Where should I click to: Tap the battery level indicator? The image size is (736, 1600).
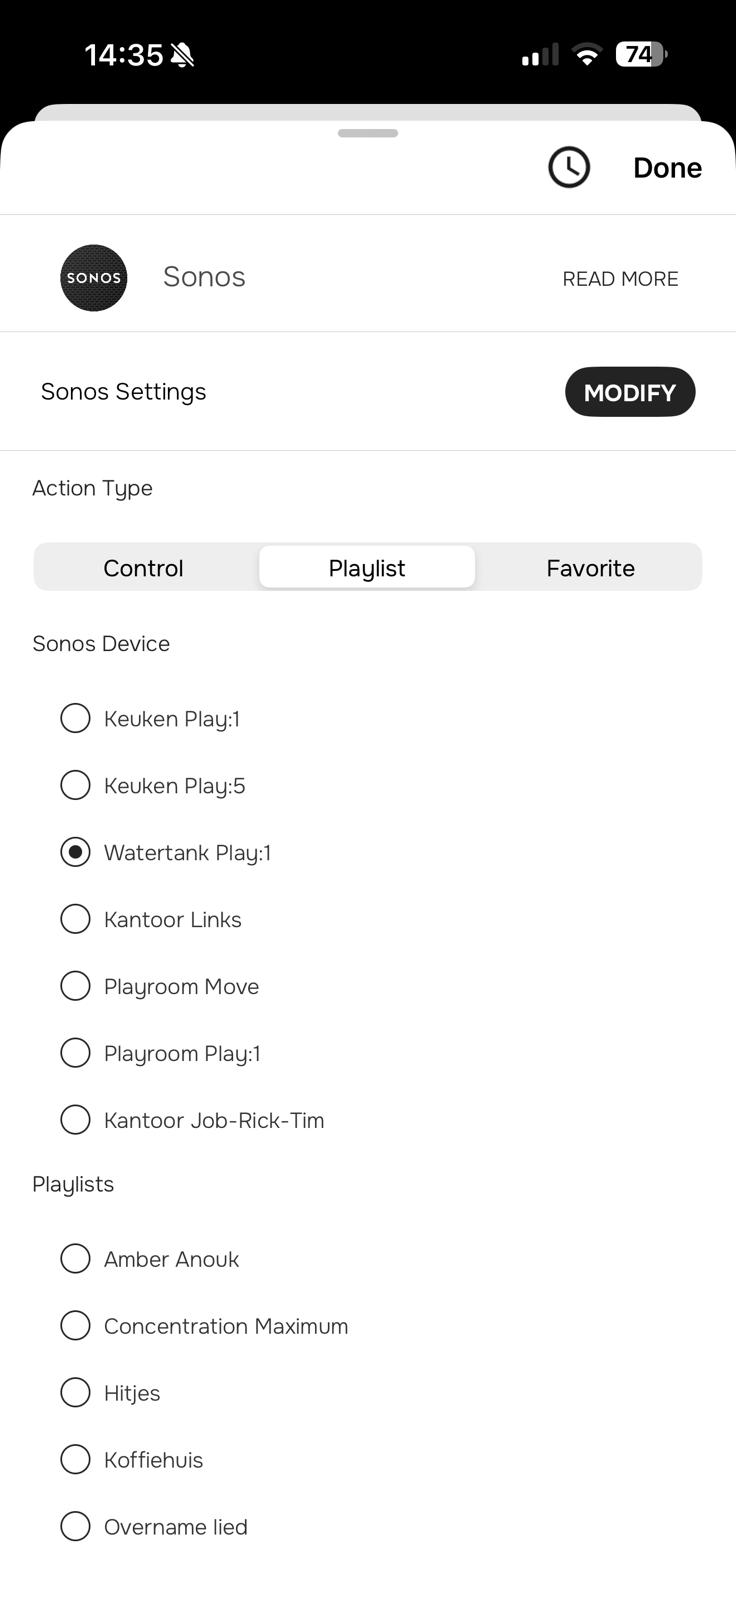tap(641, 54)
